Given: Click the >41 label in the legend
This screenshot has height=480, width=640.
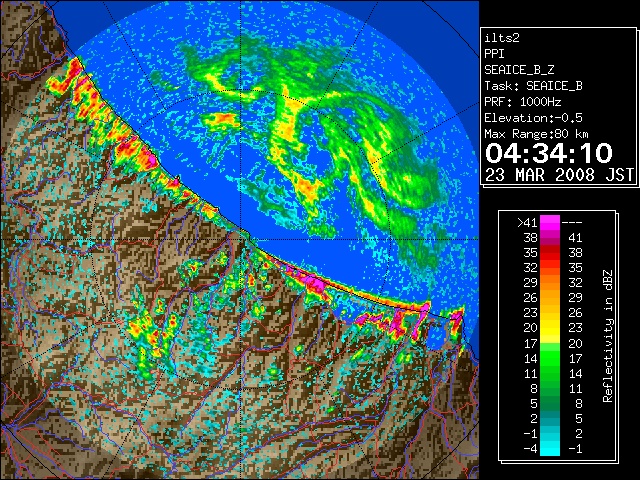Looking at the screenshot, I should 527,223.
